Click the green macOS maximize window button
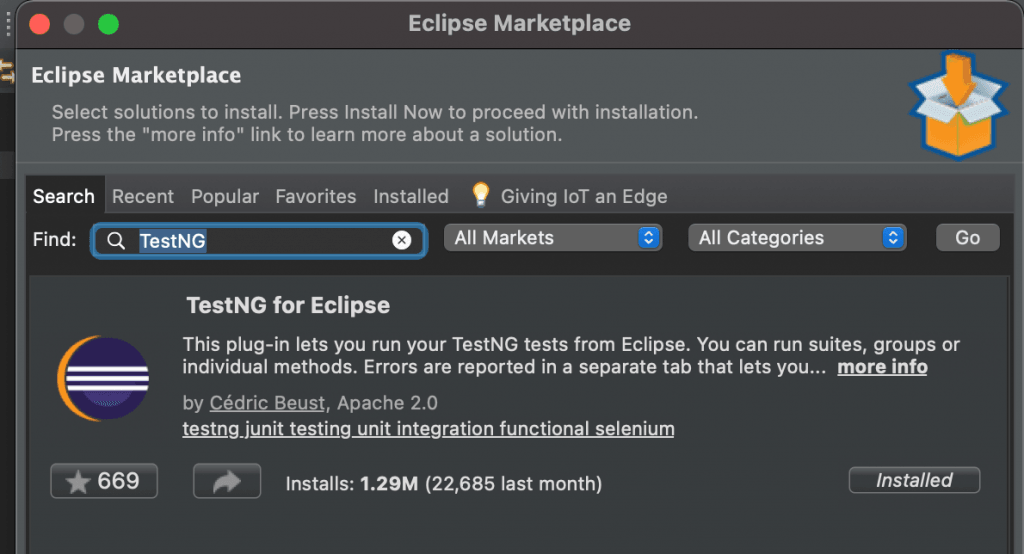 [x=108, y=23]
